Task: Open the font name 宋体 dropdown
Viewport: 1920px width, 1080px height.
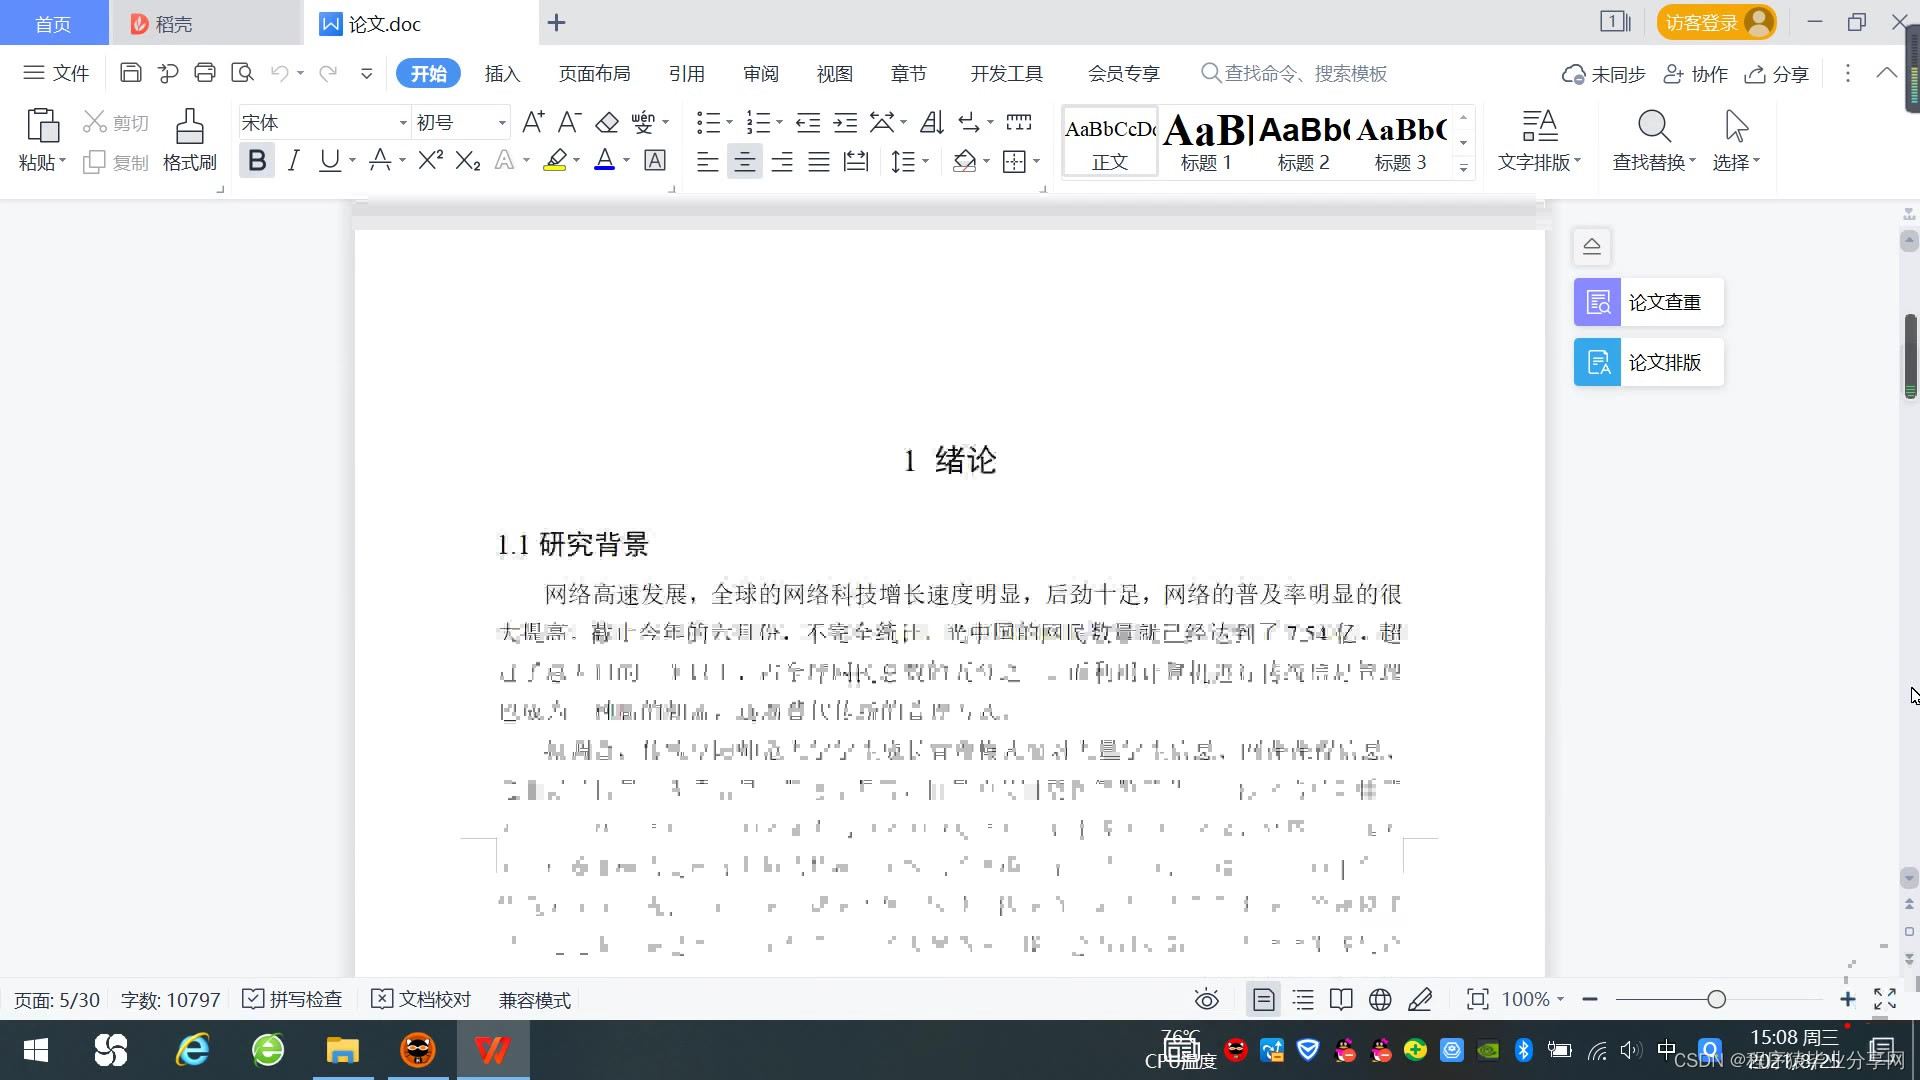Action: click(x=403, y=123)
